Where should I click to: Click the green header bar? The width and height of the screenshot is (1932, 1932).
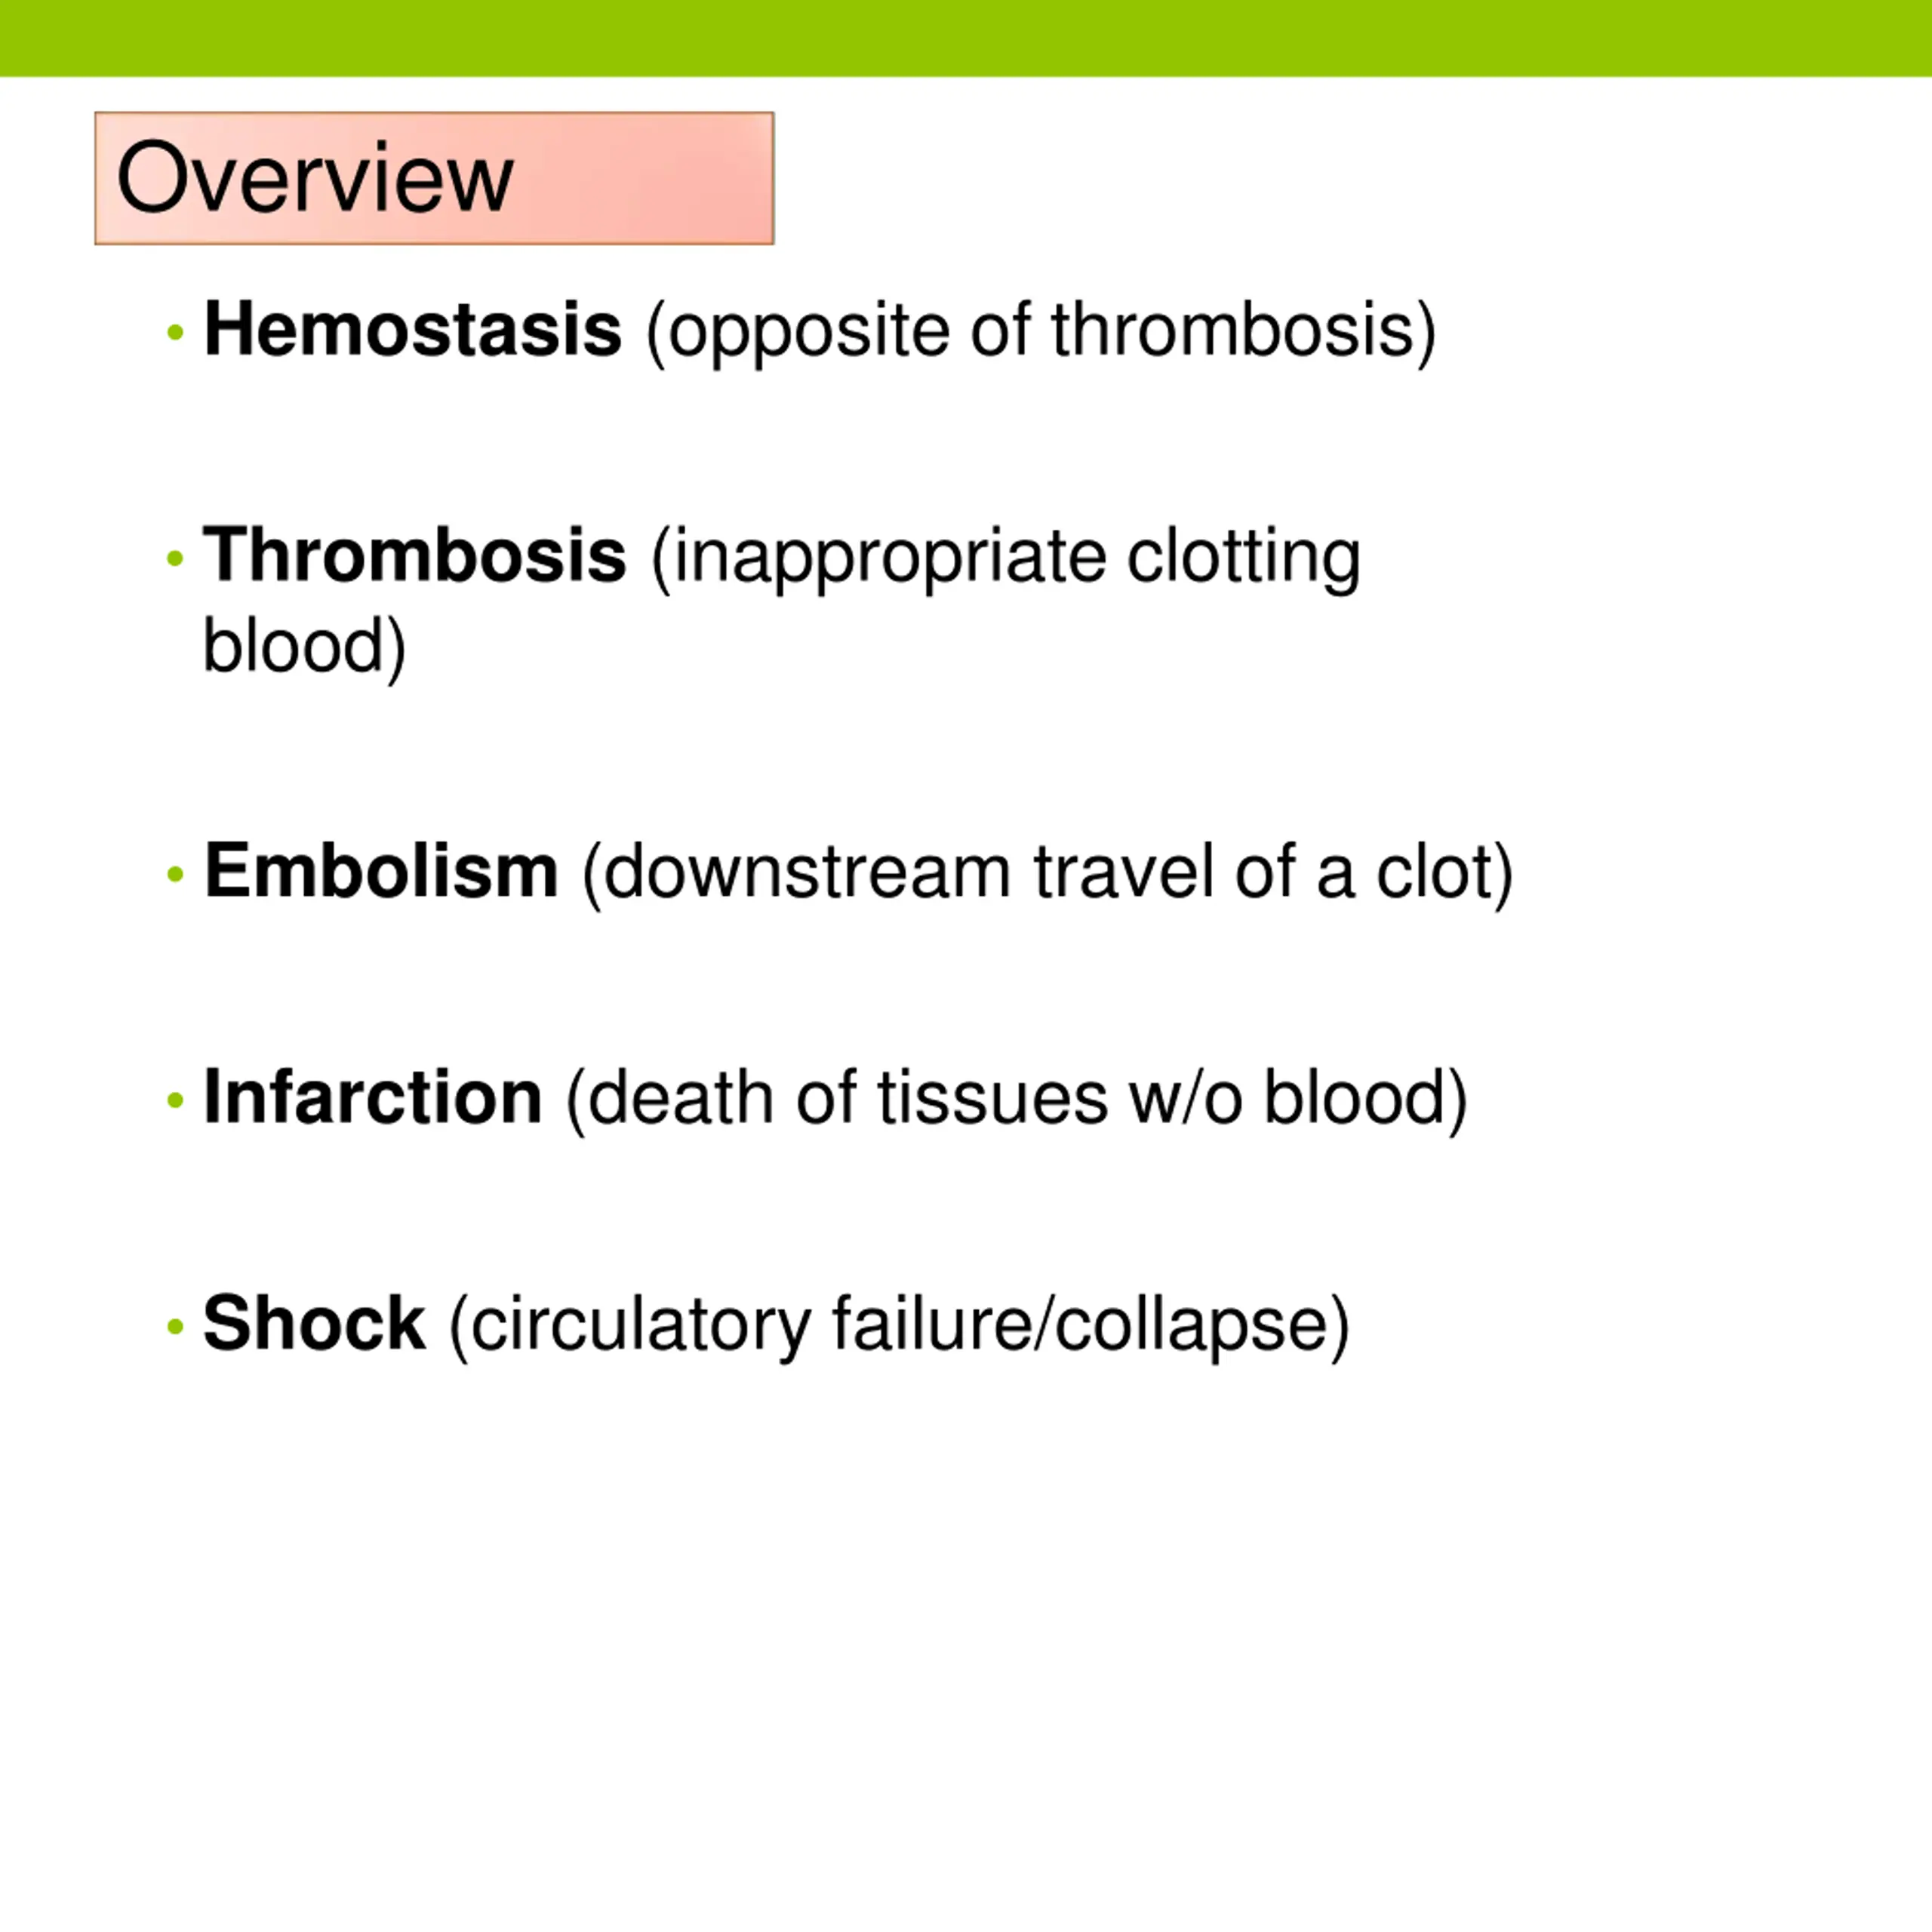pos(966,38)
